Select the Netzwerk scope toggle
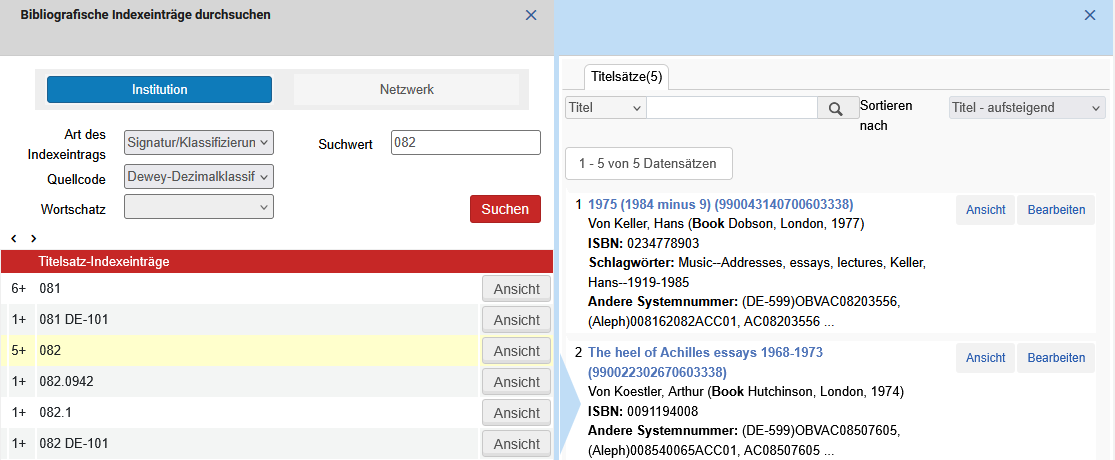 (x=406, y=90)
